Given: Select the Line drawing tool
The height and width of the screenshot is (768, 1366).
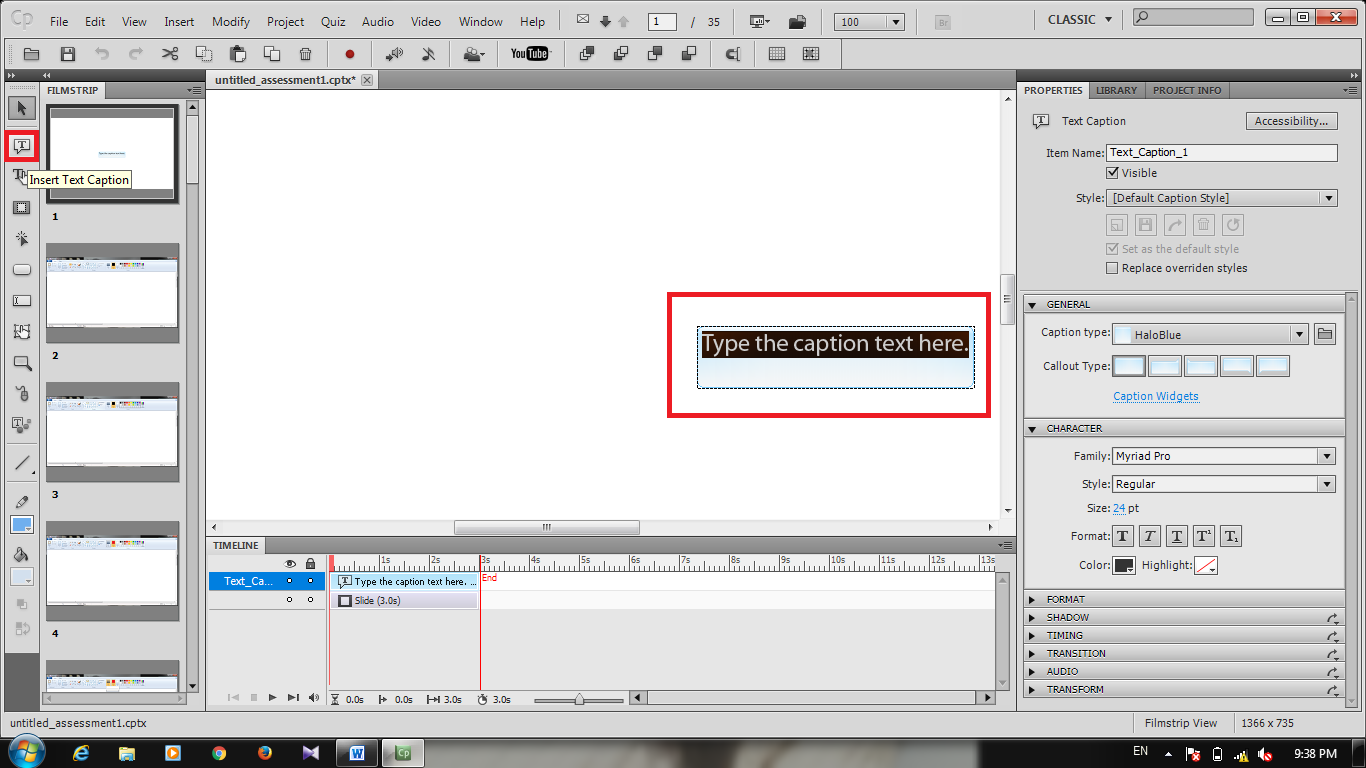Looking at the screenshot, I should point(22,463).
